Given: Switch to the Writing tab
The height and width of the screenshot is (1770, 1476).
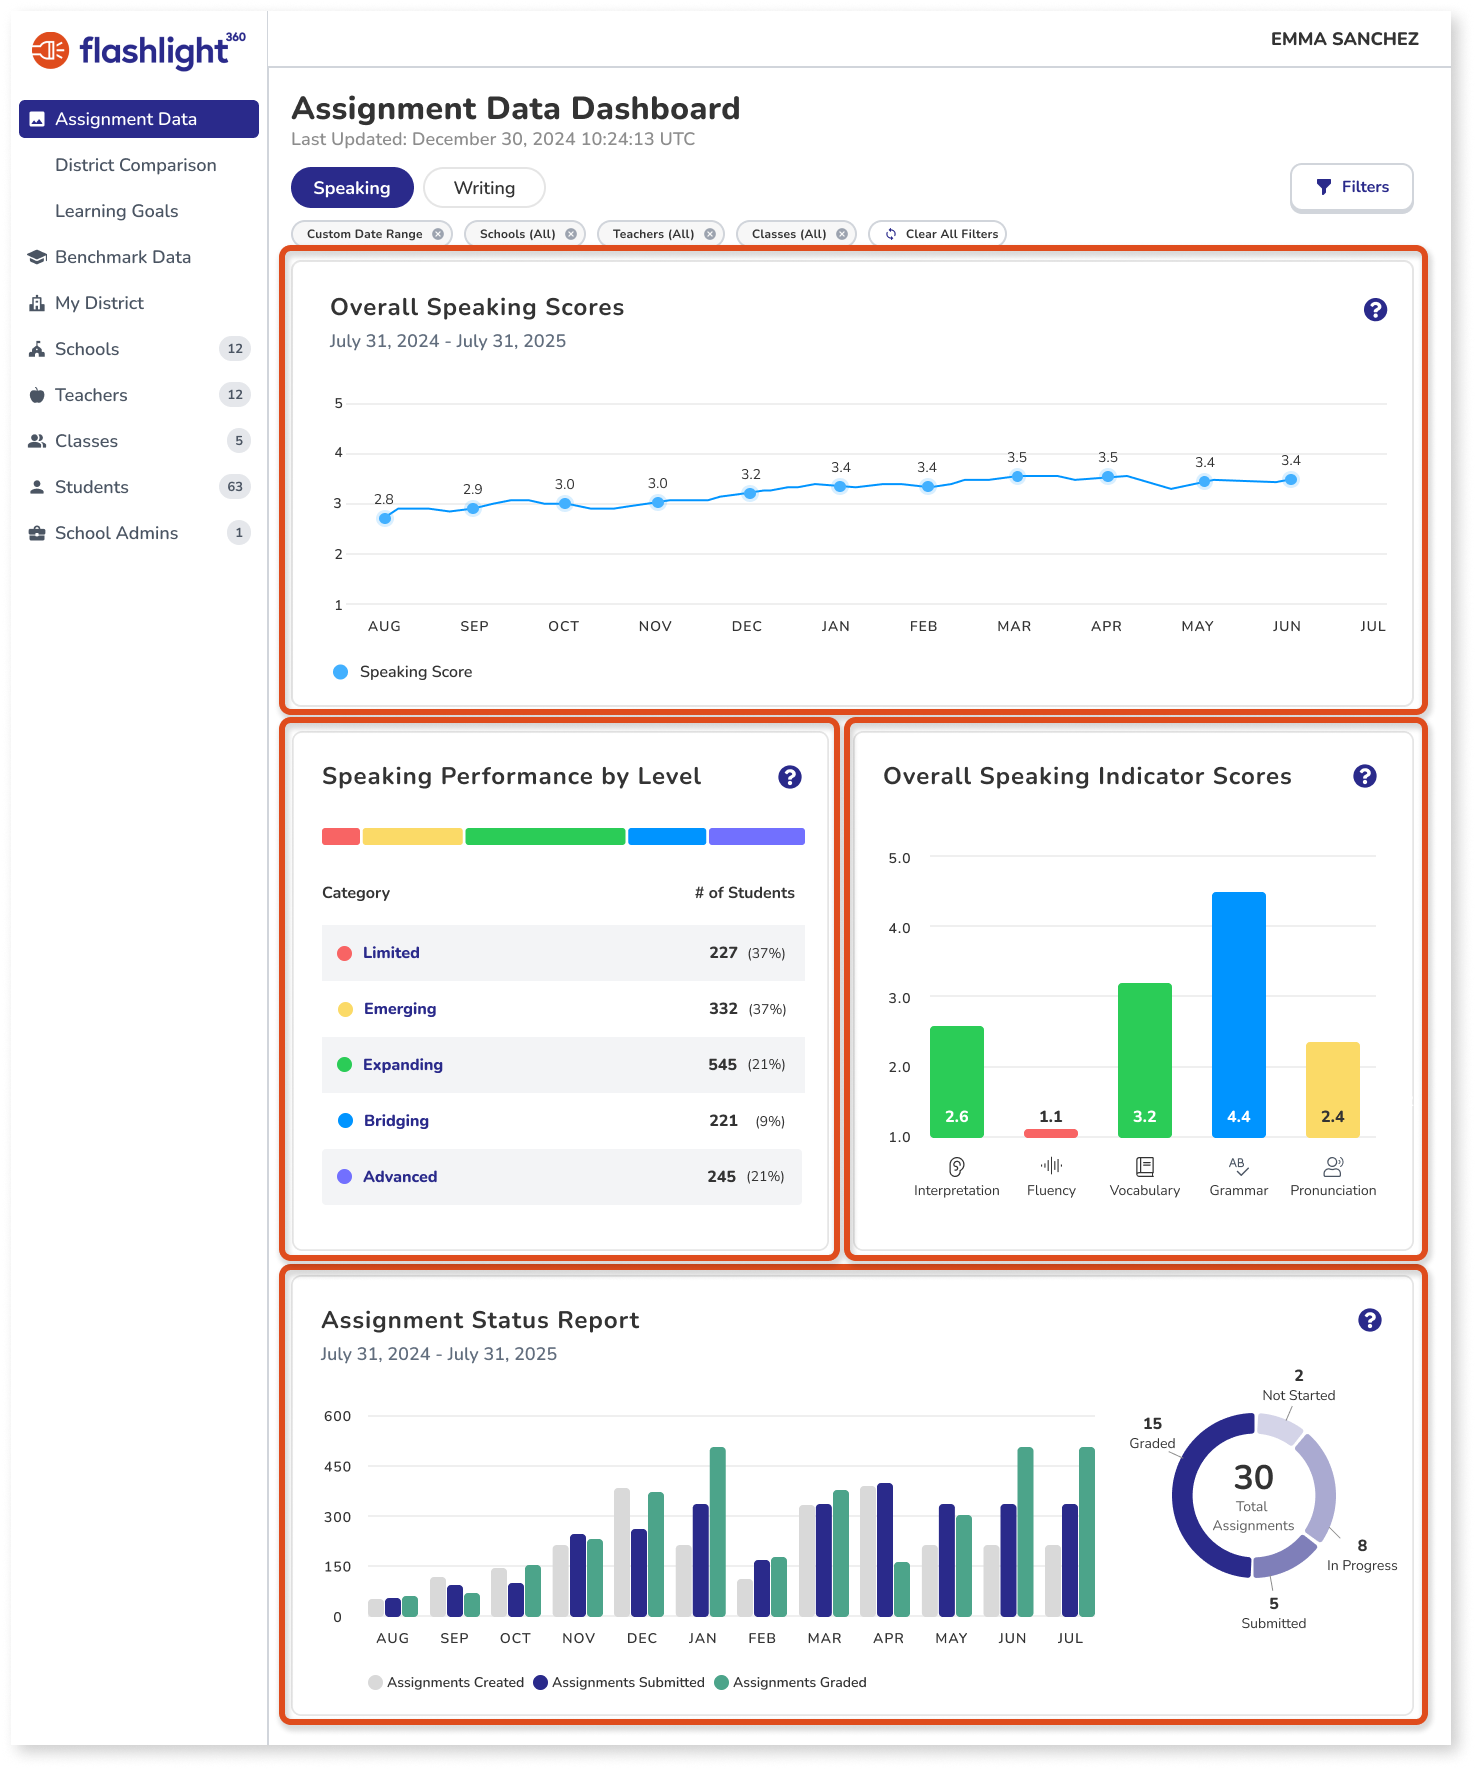Looking at the screenshot, I should tap(484, 188).
